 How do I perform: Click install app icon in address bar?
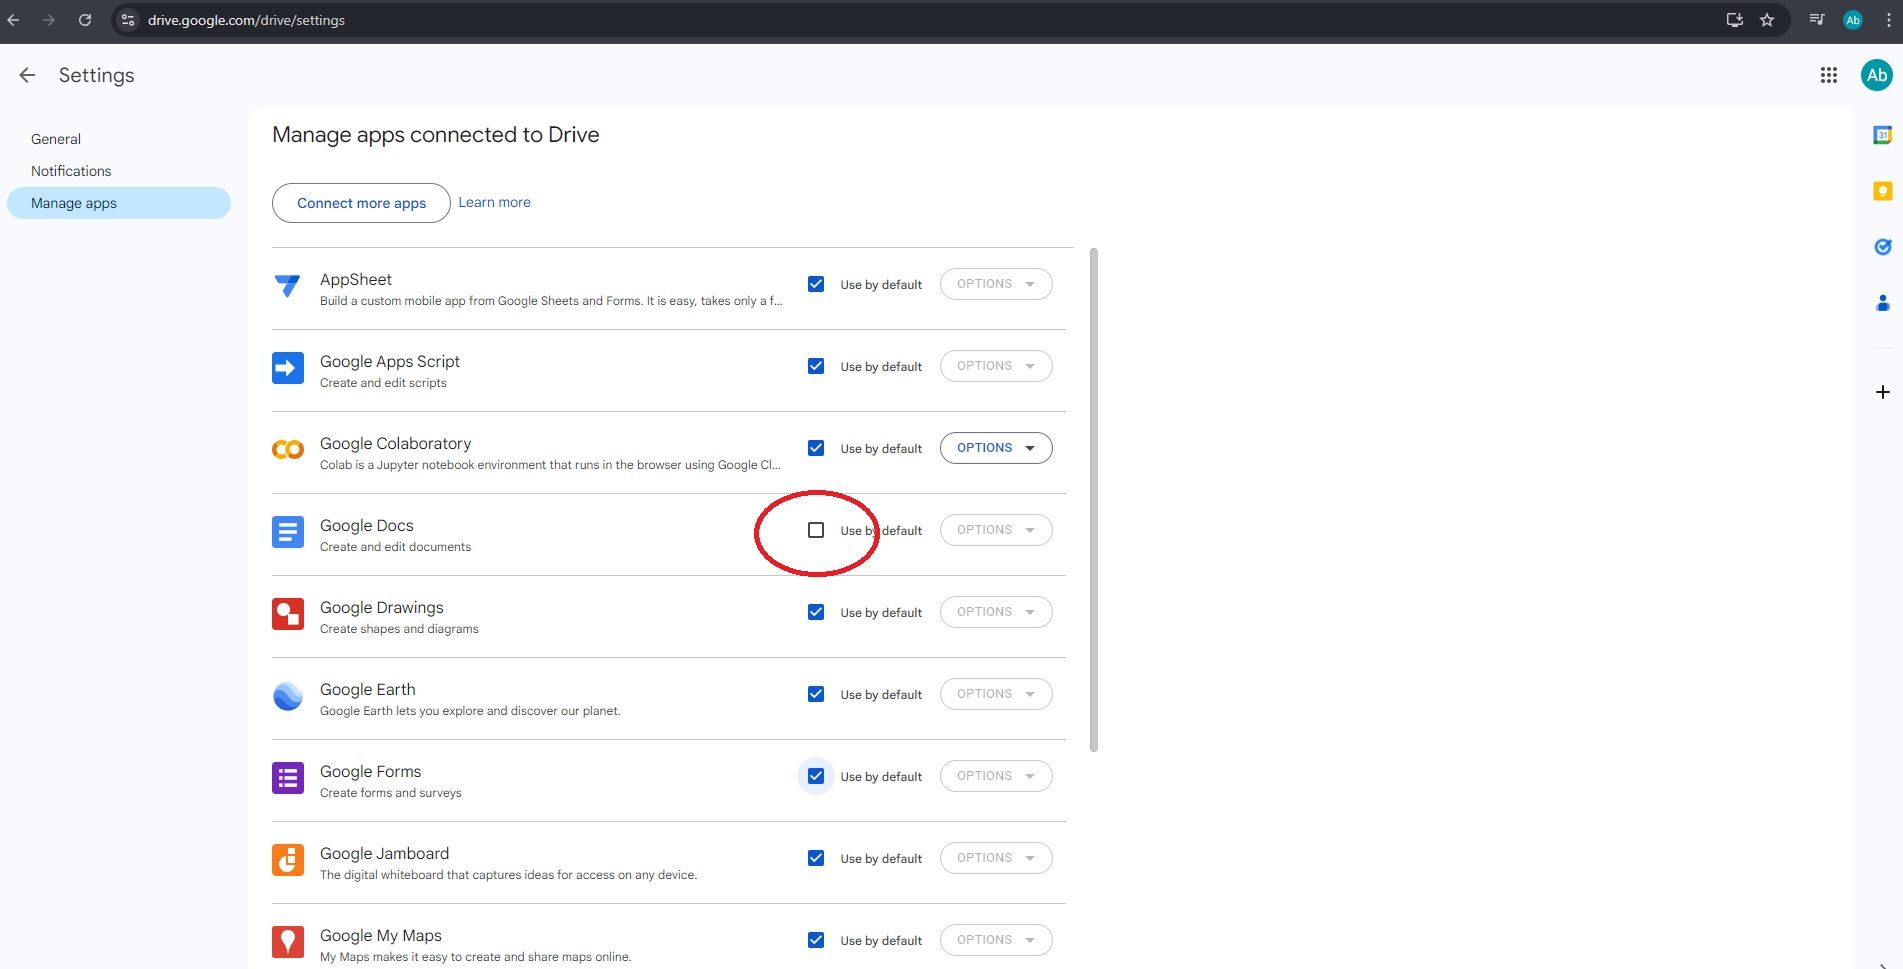tap(1735, 20)
